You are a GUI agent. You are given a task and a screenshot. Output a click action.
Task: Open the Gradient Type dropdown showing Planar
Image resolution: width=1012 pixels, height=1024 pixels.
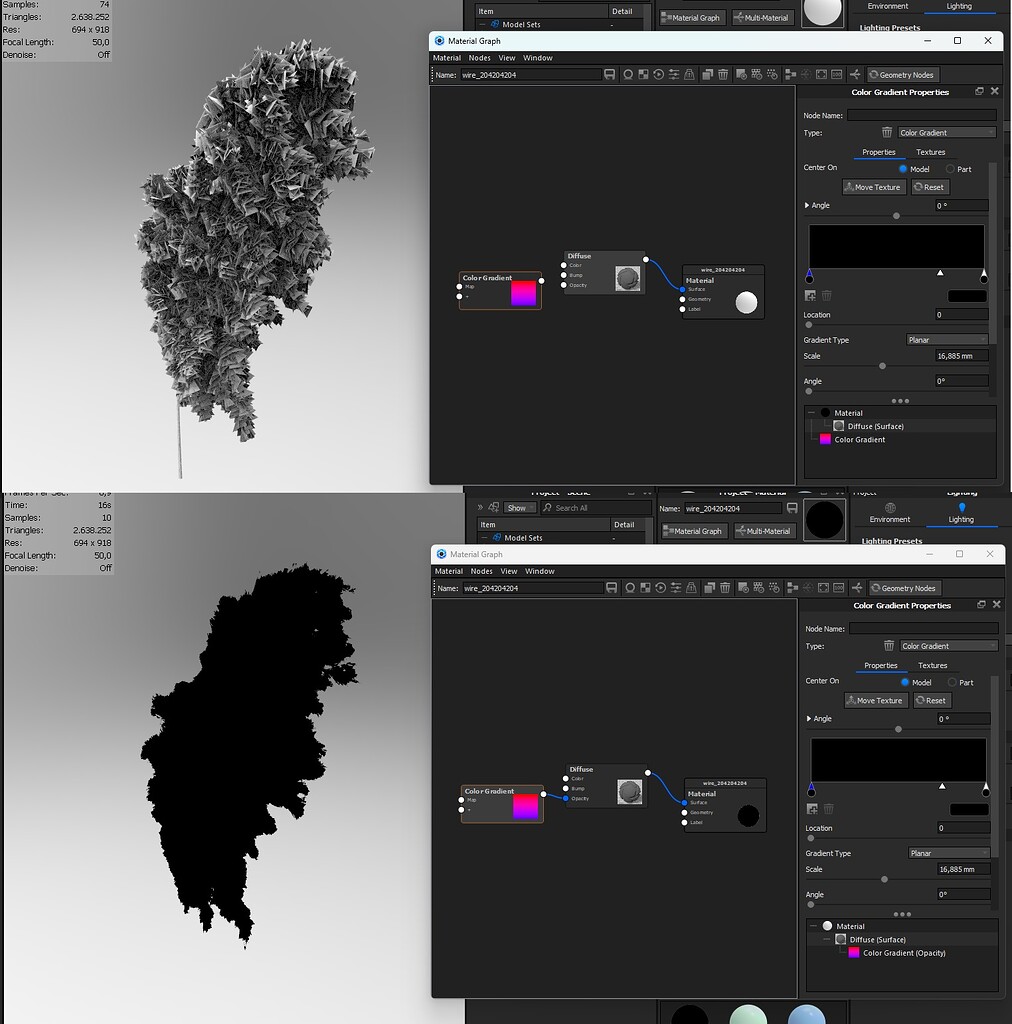[x=947, y=340]
